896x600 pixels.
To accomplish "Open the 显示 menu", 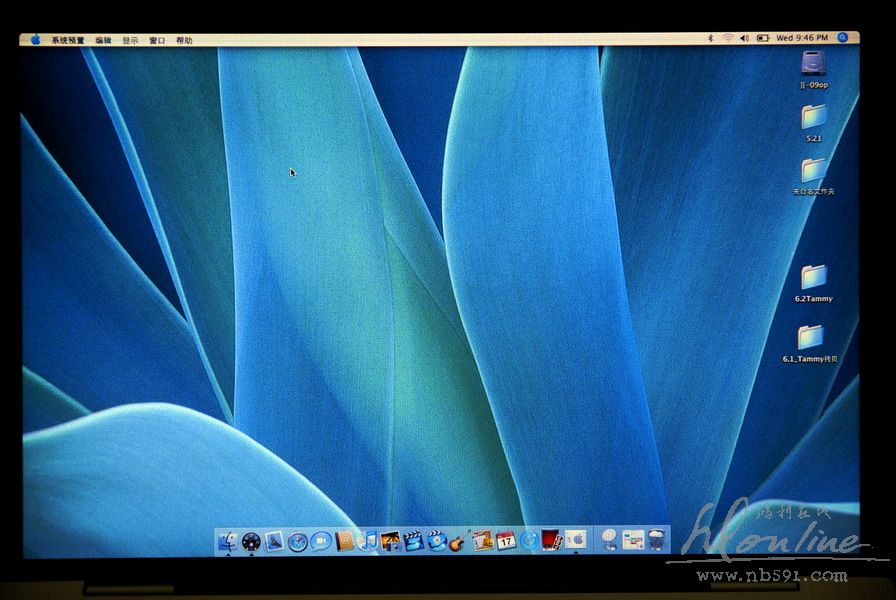I will [130, 41].
